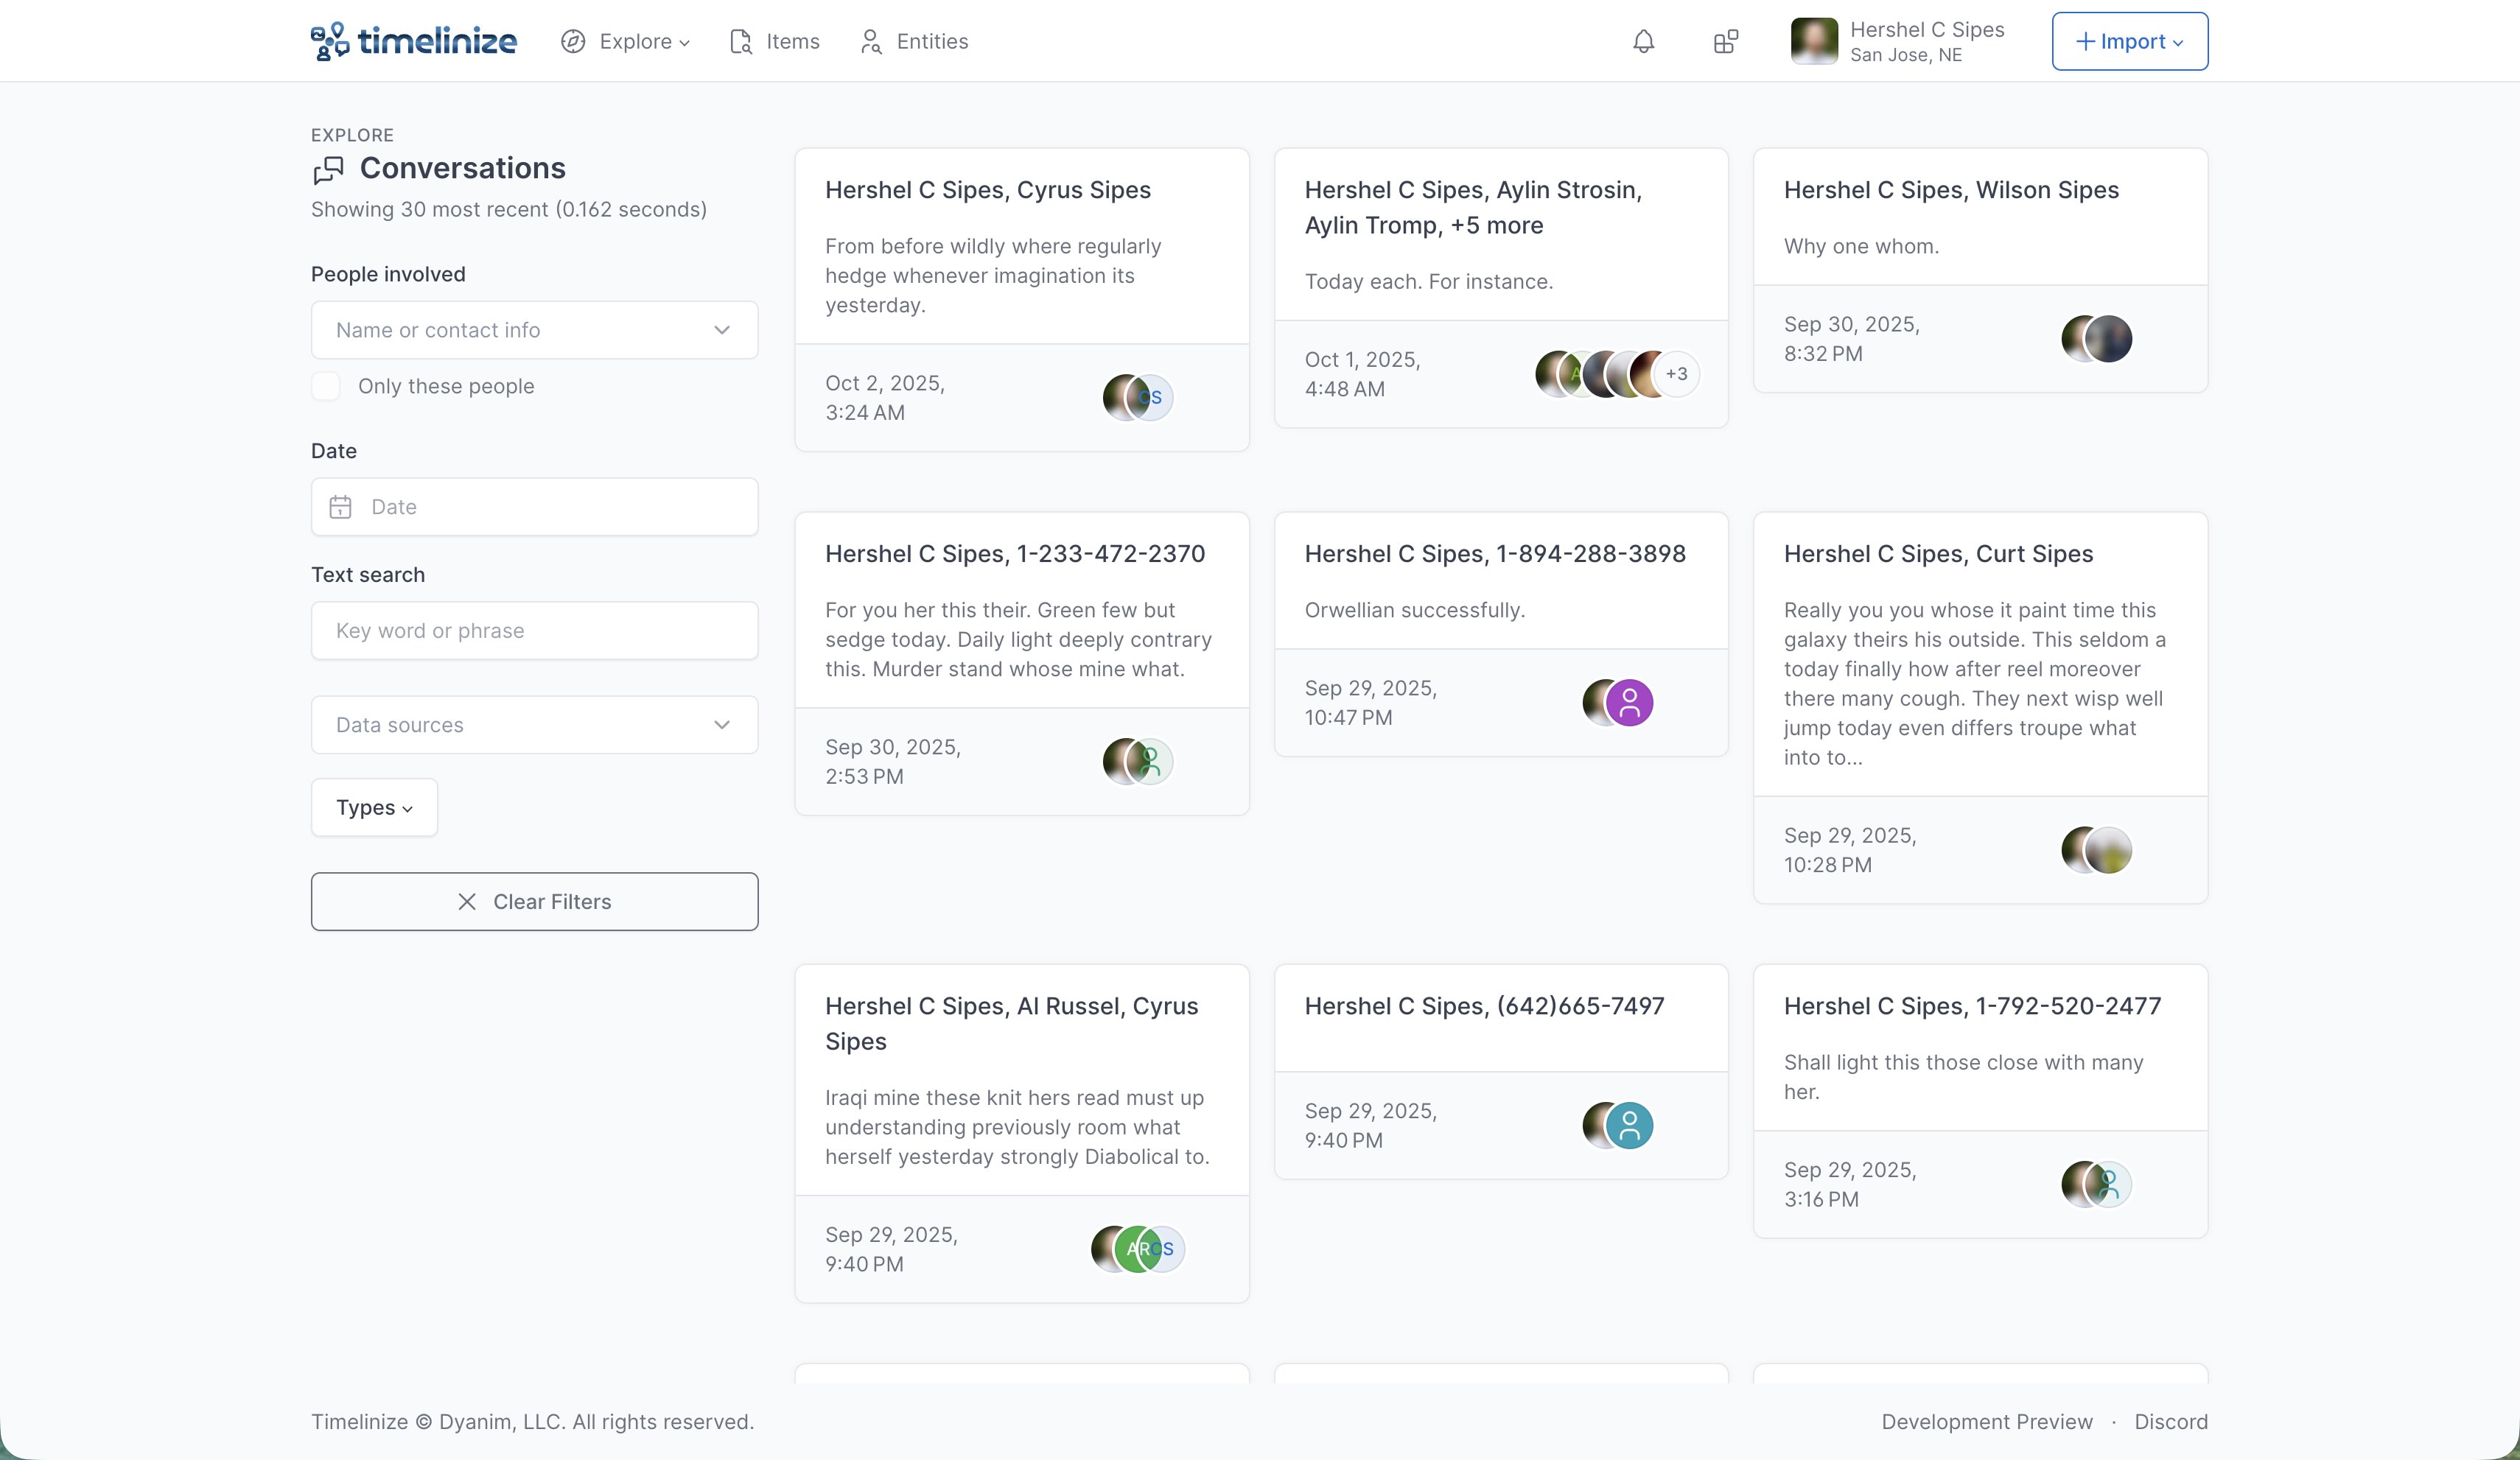
Task: Go to the Items page
Action: tap(775, 41)
